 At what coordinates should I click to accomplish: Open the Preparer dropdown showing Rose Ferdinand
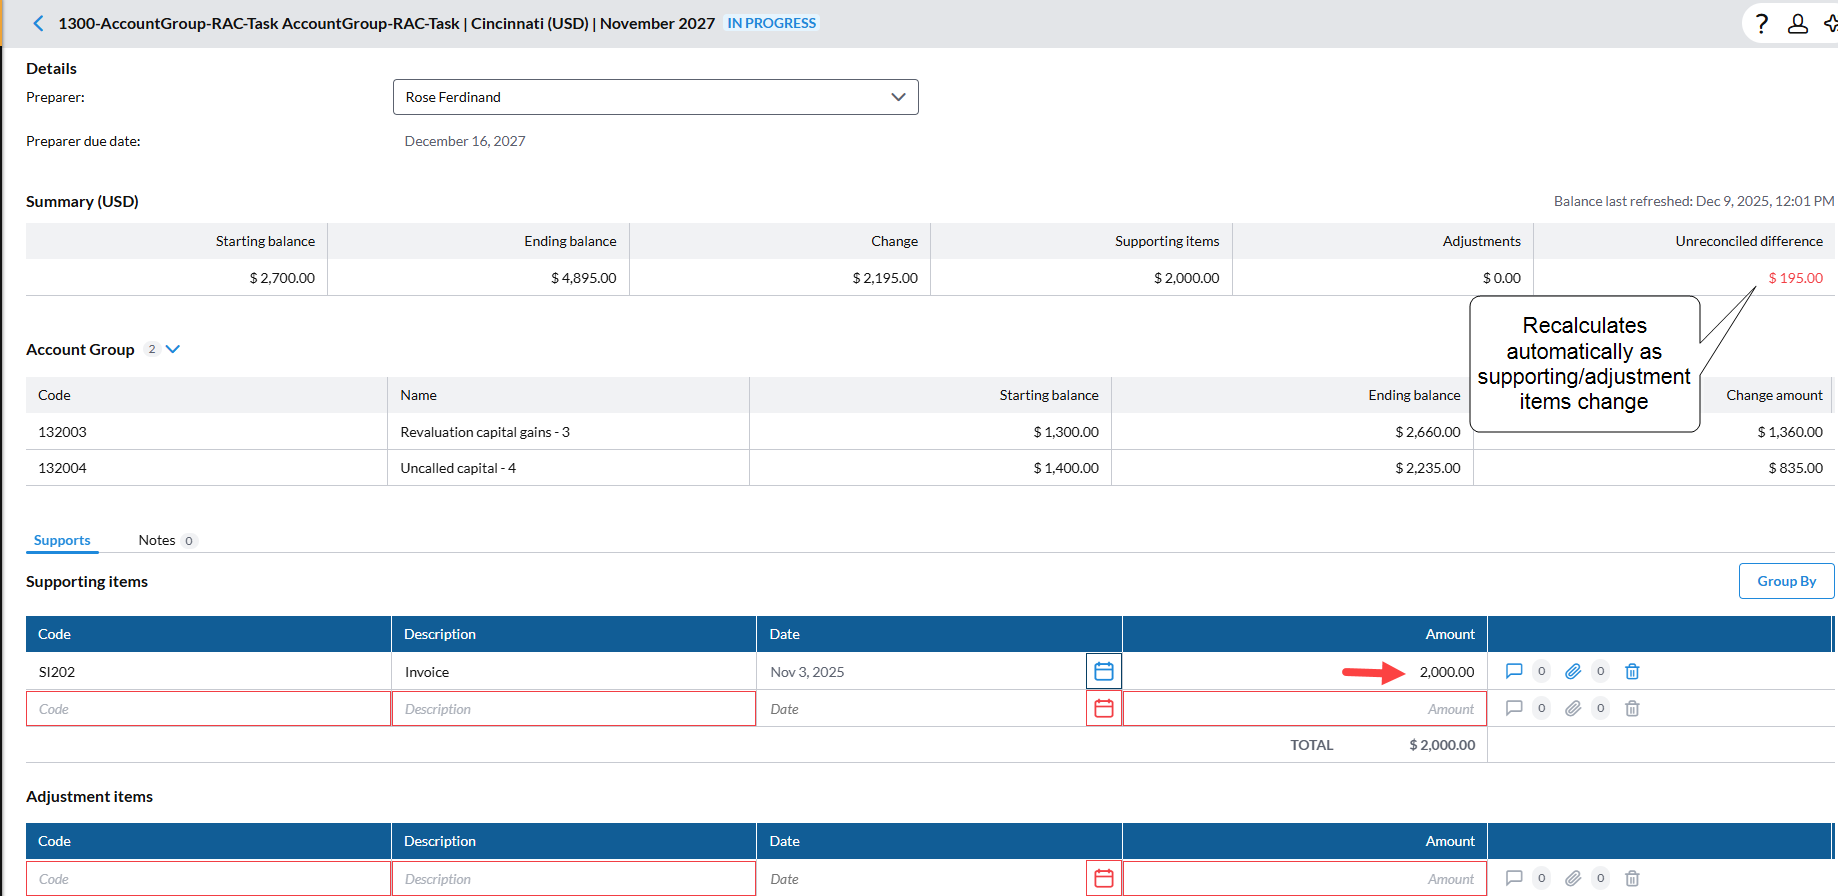(x=655, y=97)
